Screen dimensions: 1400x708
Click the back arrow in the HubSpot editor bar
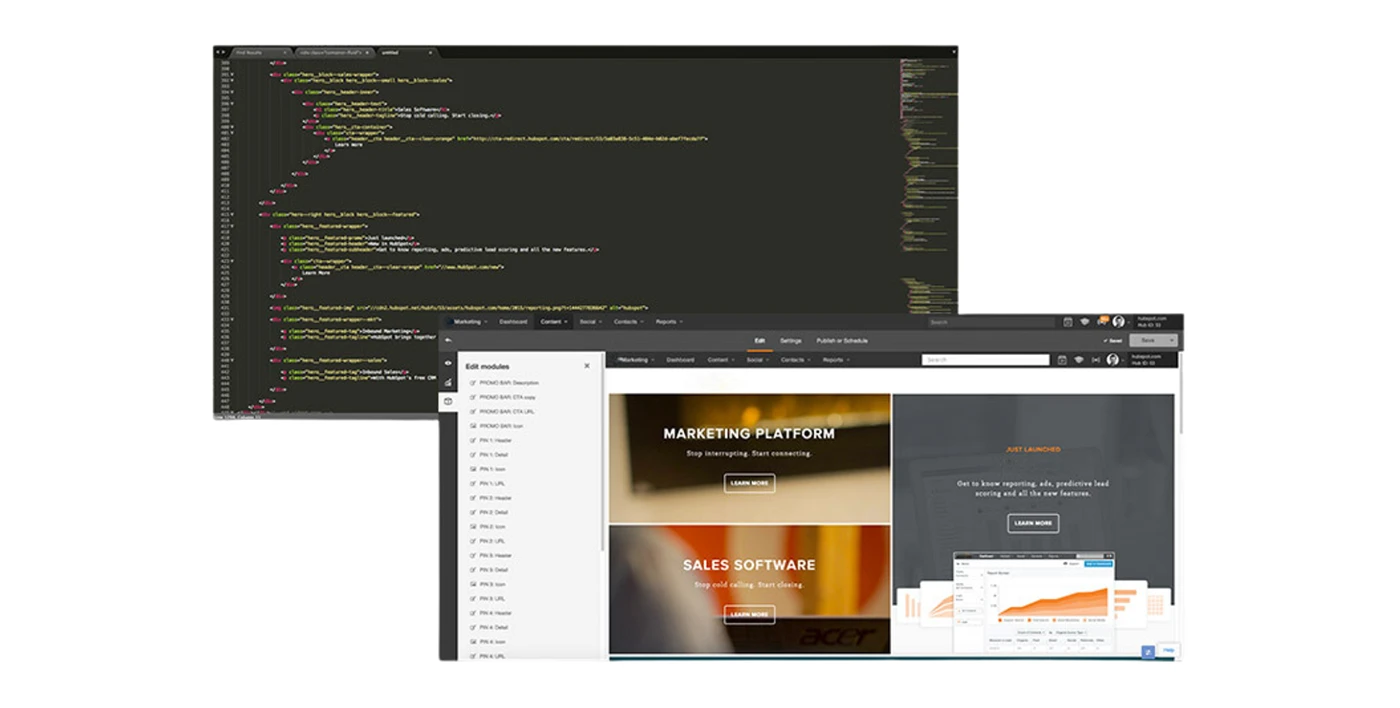pyautogui.click(x=448, y=340)
